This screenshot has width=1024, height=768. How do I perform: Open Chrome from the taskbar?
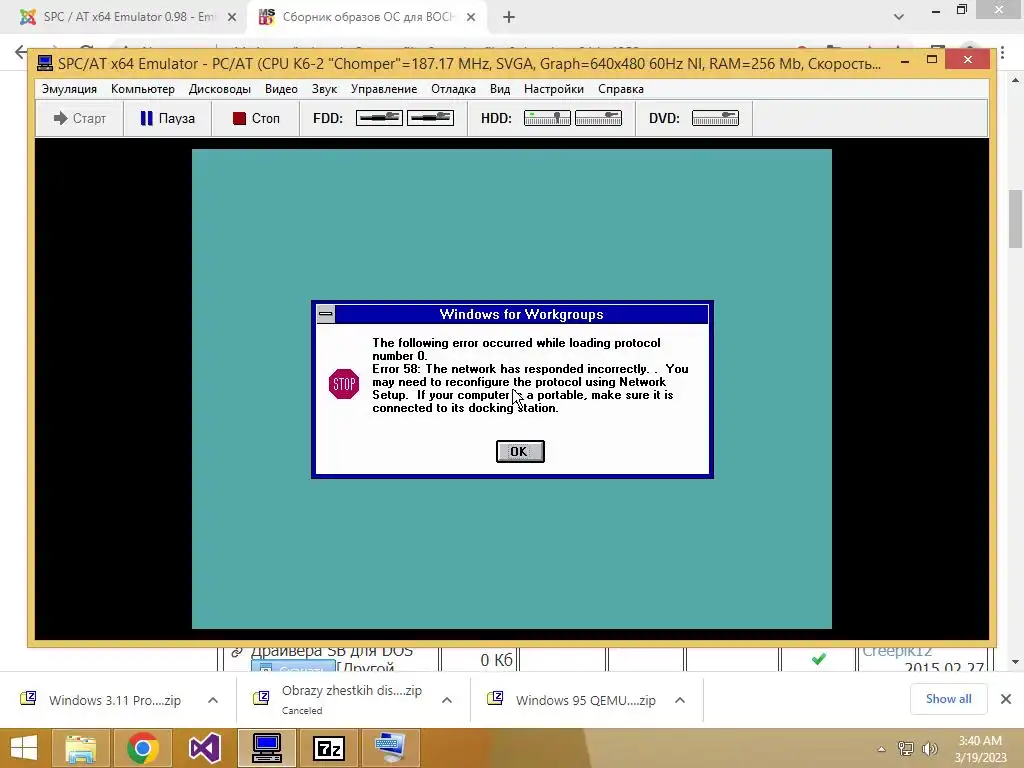pos(142,748)
